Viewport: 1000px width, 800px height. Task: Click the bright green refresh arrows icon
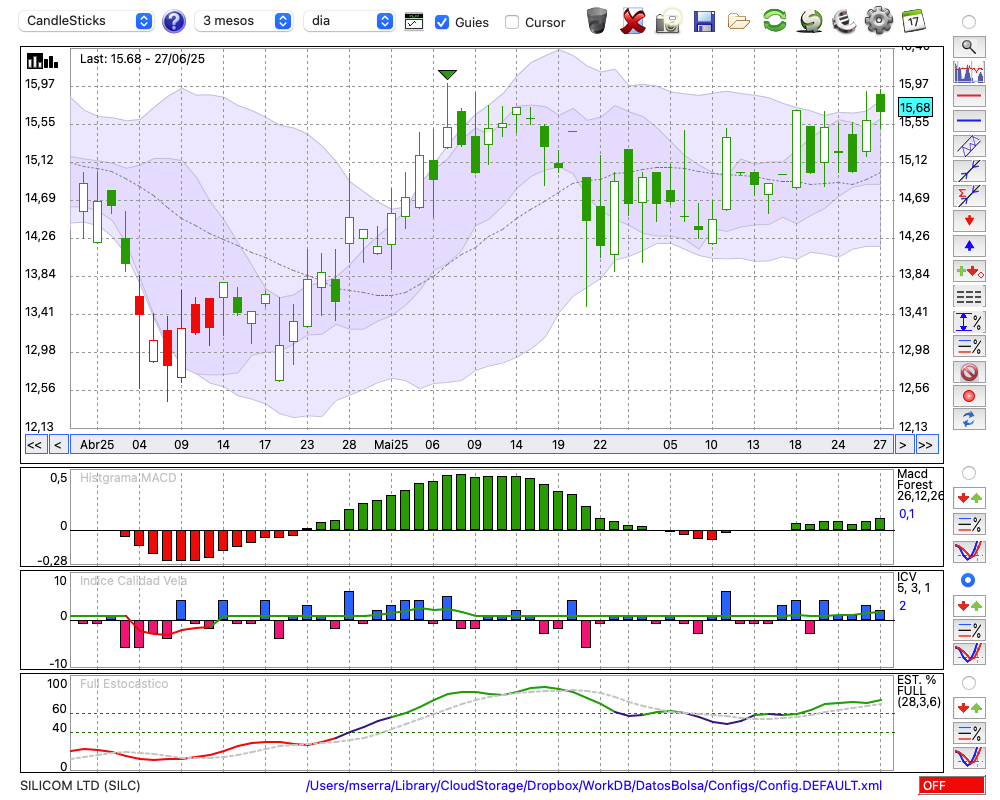(775, 20)
